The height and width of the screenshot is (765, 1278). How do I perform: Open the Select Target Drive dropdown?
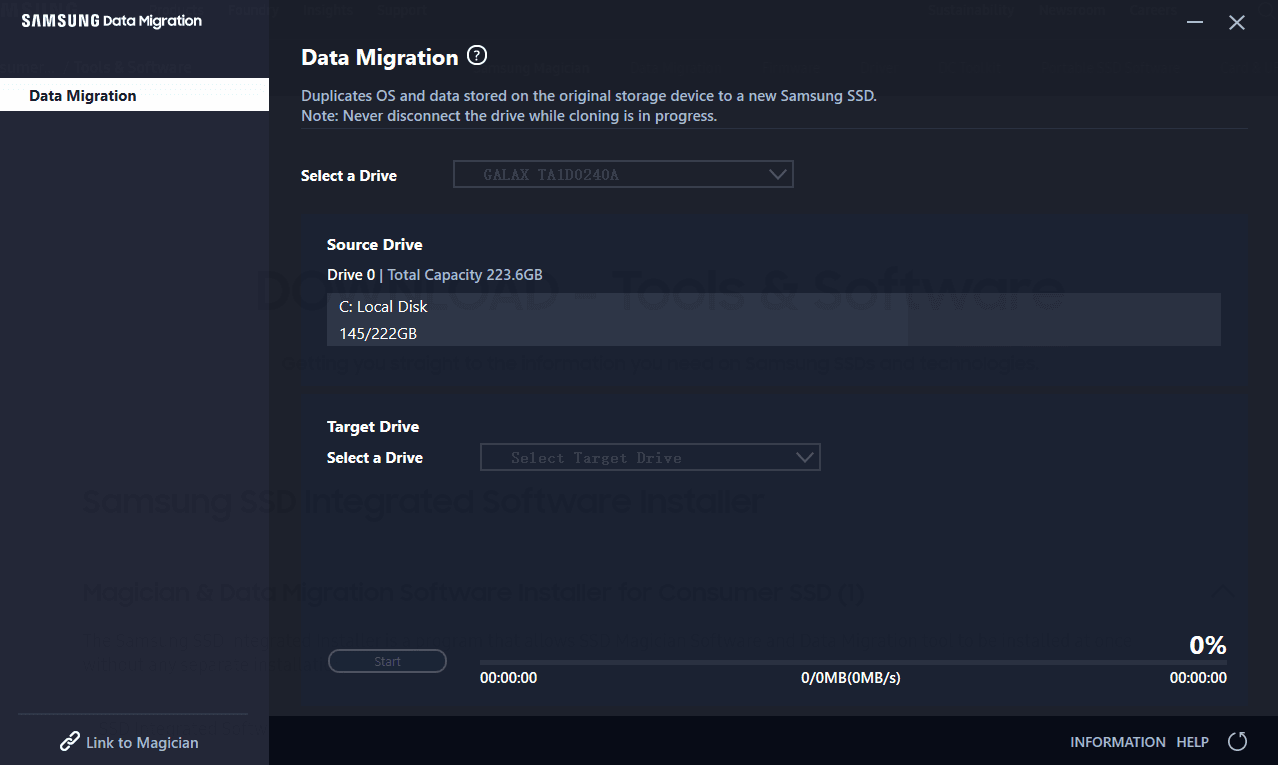(650, 457)
